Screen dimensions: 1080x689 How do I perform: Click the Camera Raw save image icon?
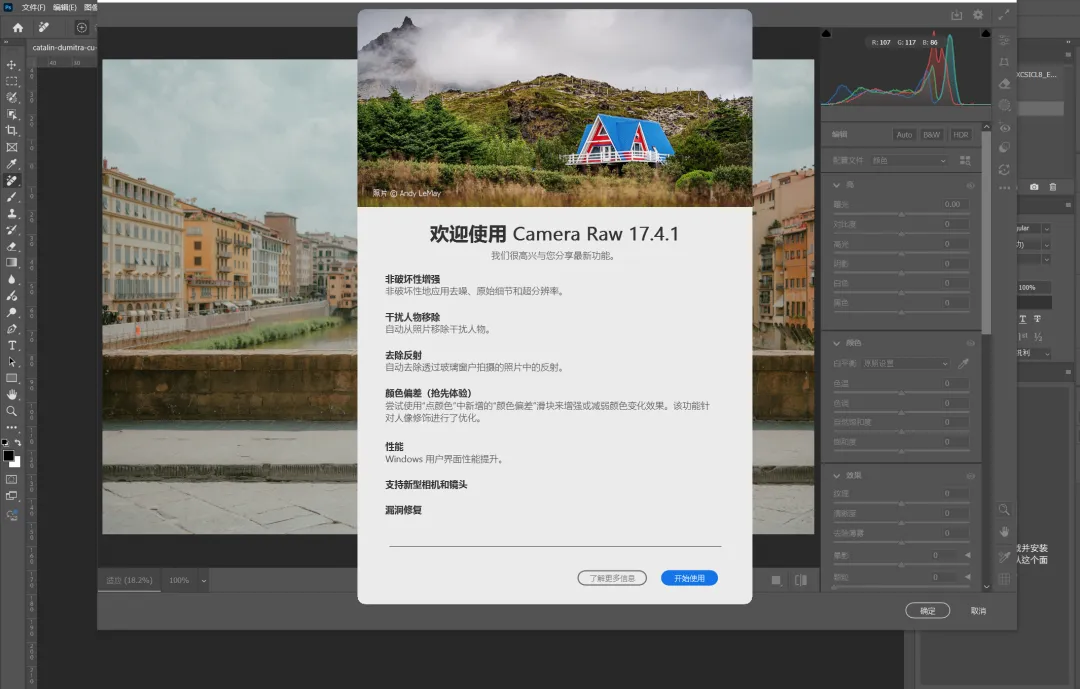click(x=957, y=14)
